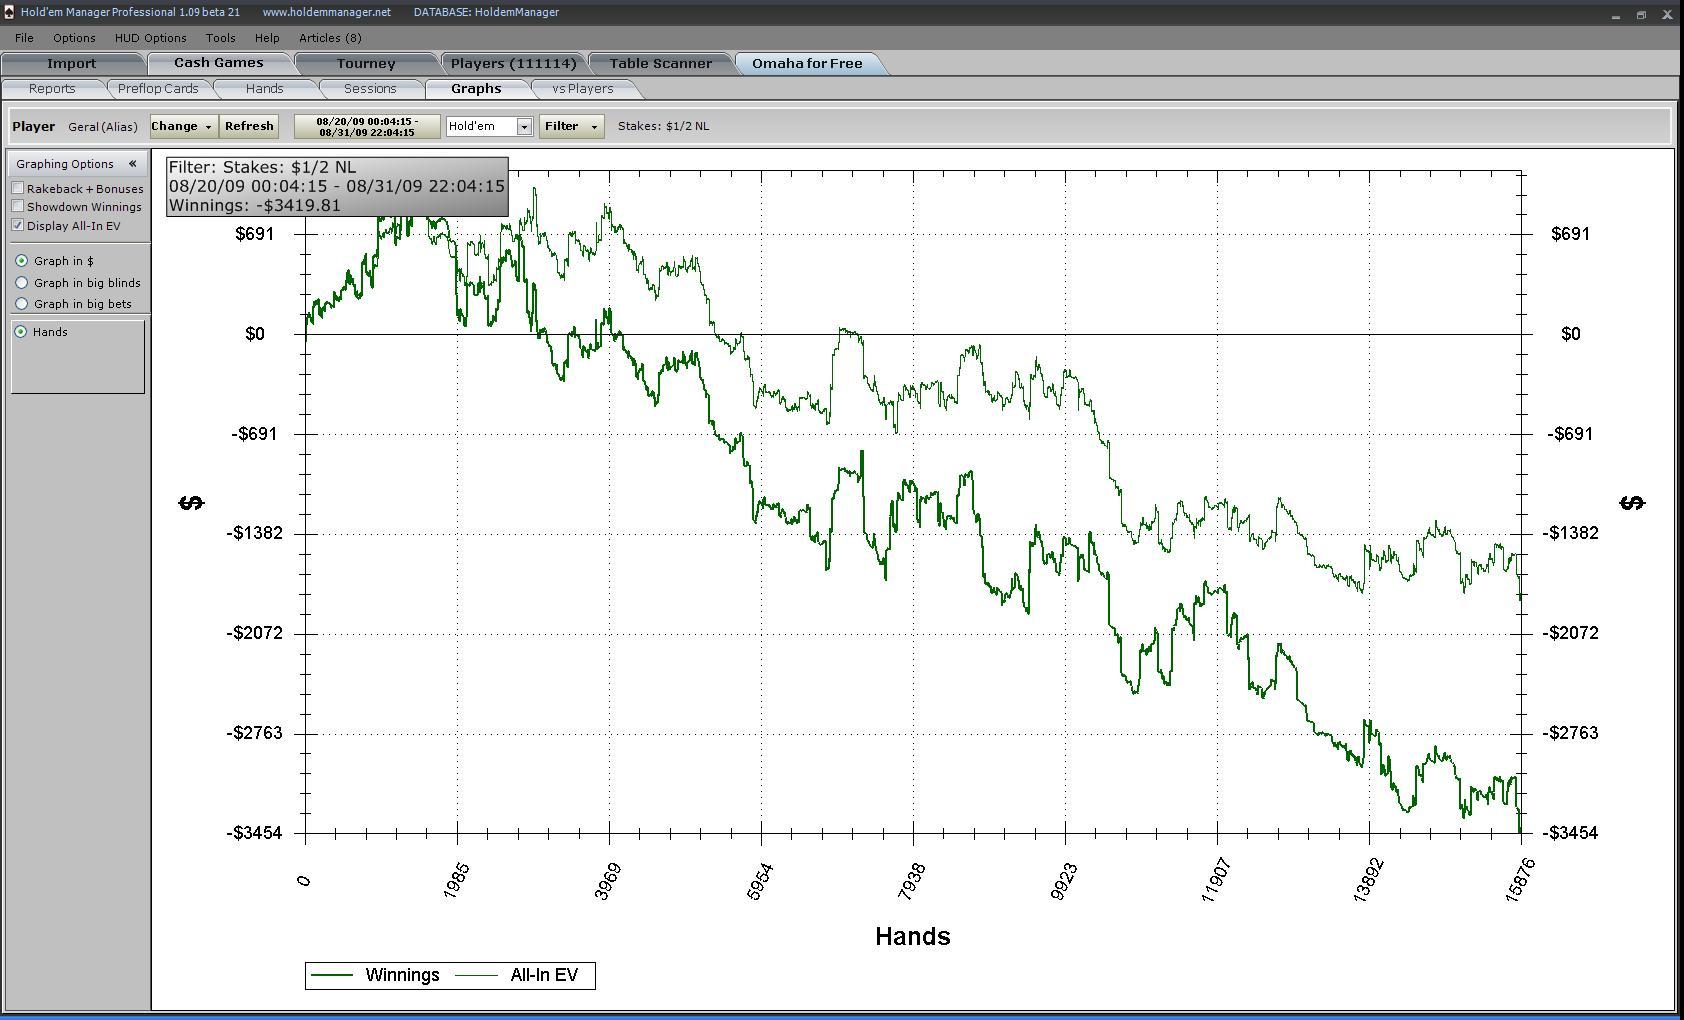Click the Hold'em Manager app icon in title bar

pos(9,12)
